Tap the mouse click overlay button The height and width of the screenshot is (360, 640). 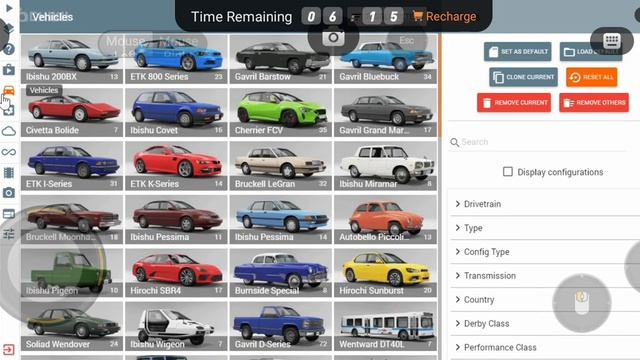[x=582, y=303]
